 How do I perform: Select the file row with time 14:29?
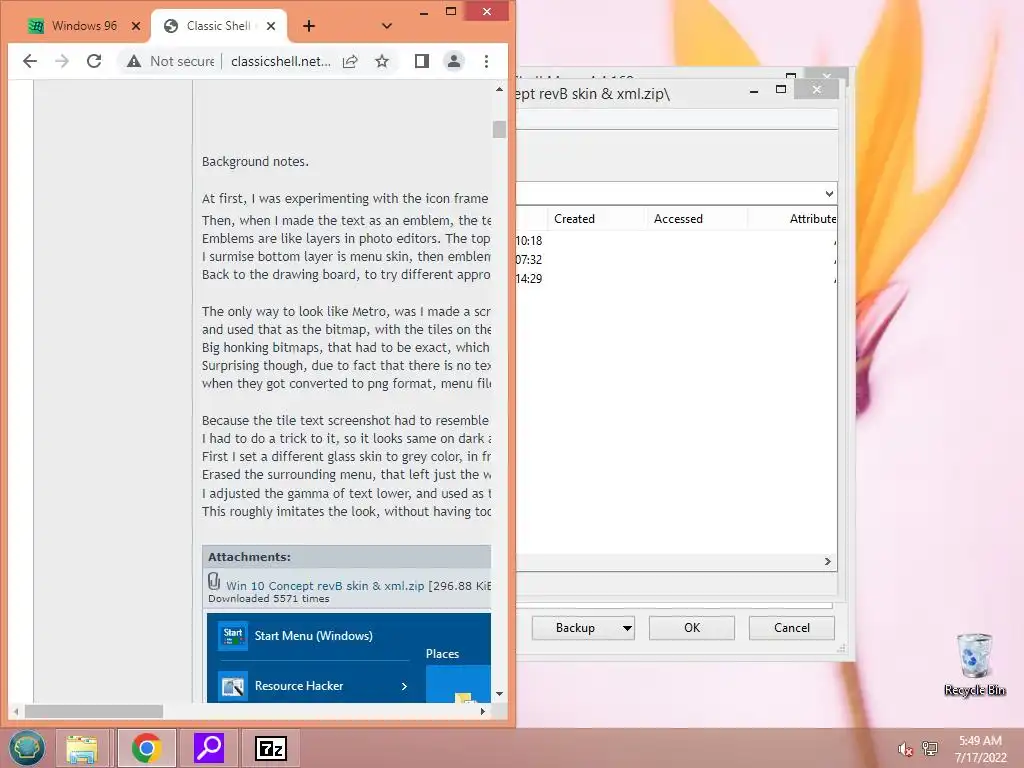(676, 278)
